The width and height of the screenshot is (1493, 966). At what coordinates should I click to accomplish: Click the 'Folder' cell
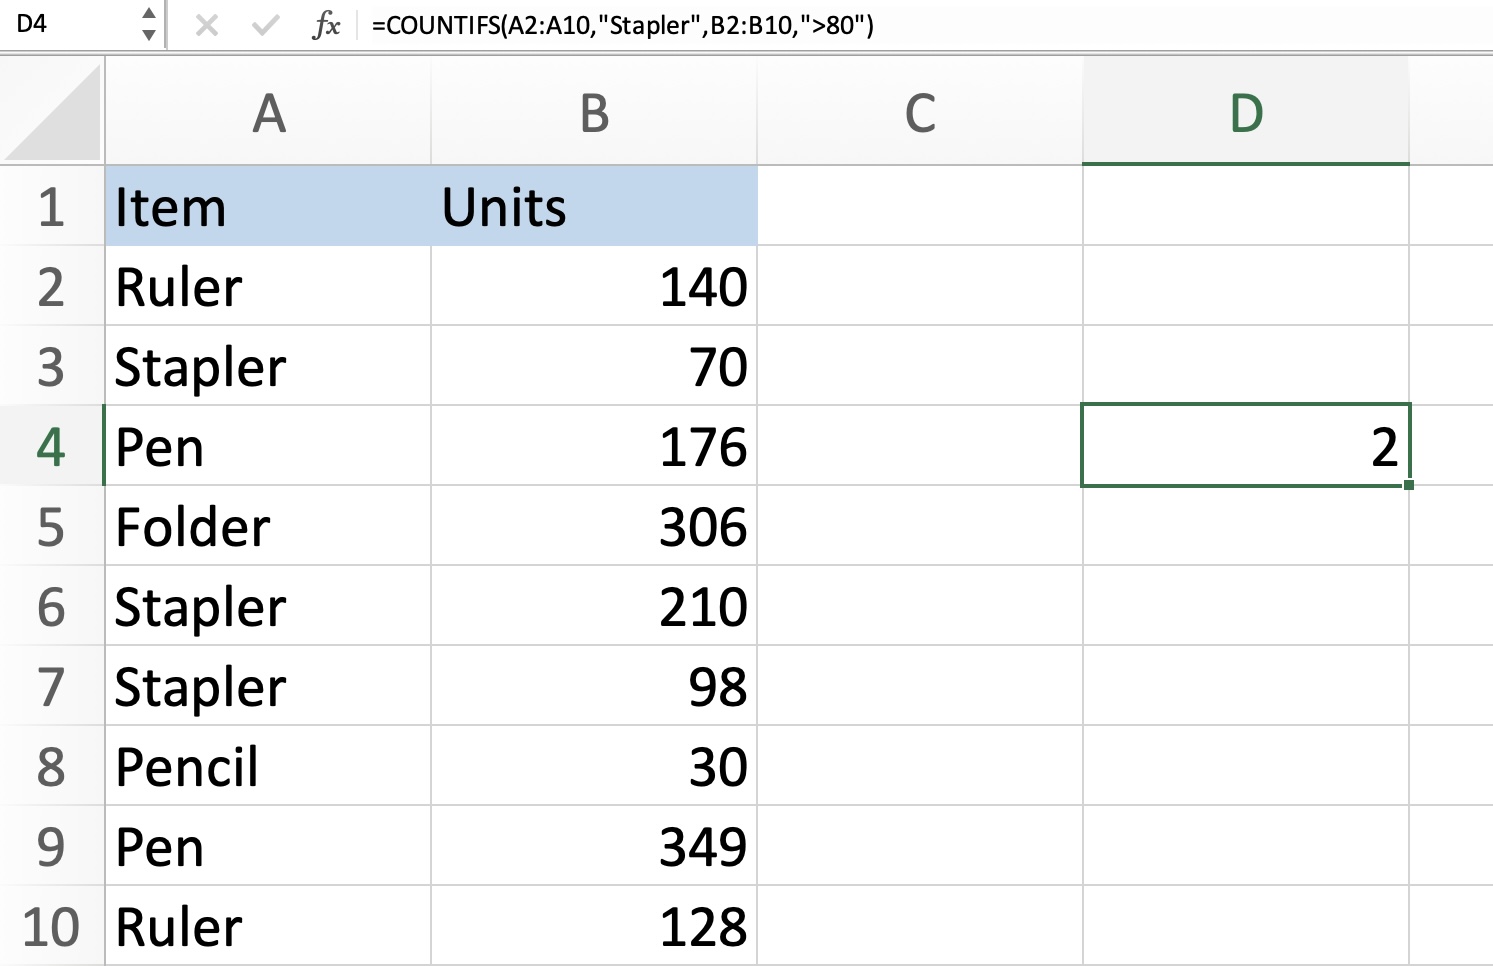(x=268, y=526)
